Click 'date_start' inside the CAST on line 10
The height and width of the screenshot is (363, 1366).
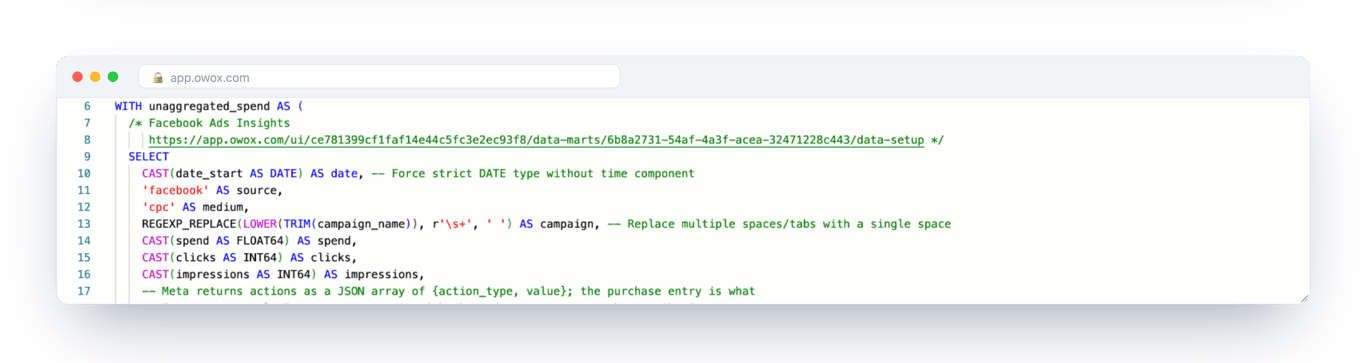(x=209, y=174)
